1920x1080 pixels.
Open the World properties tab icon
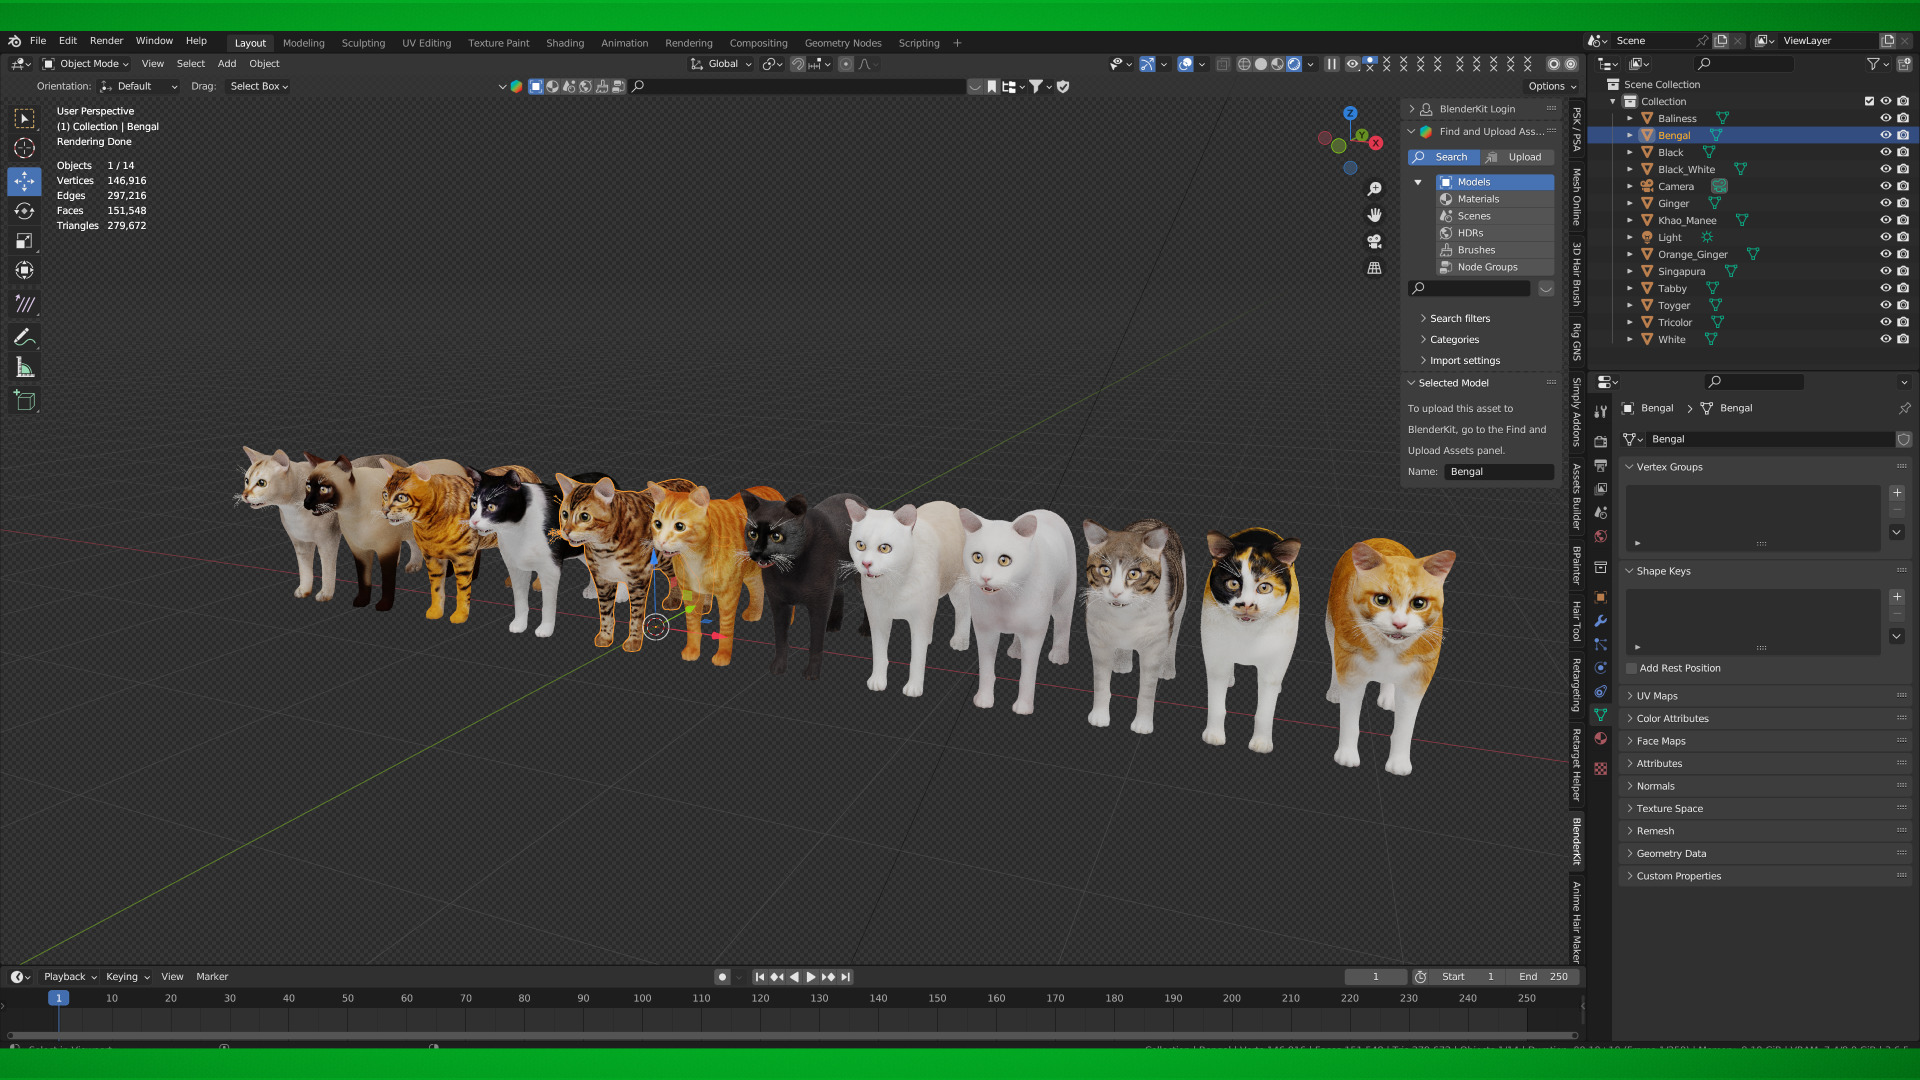point(1601,536)
